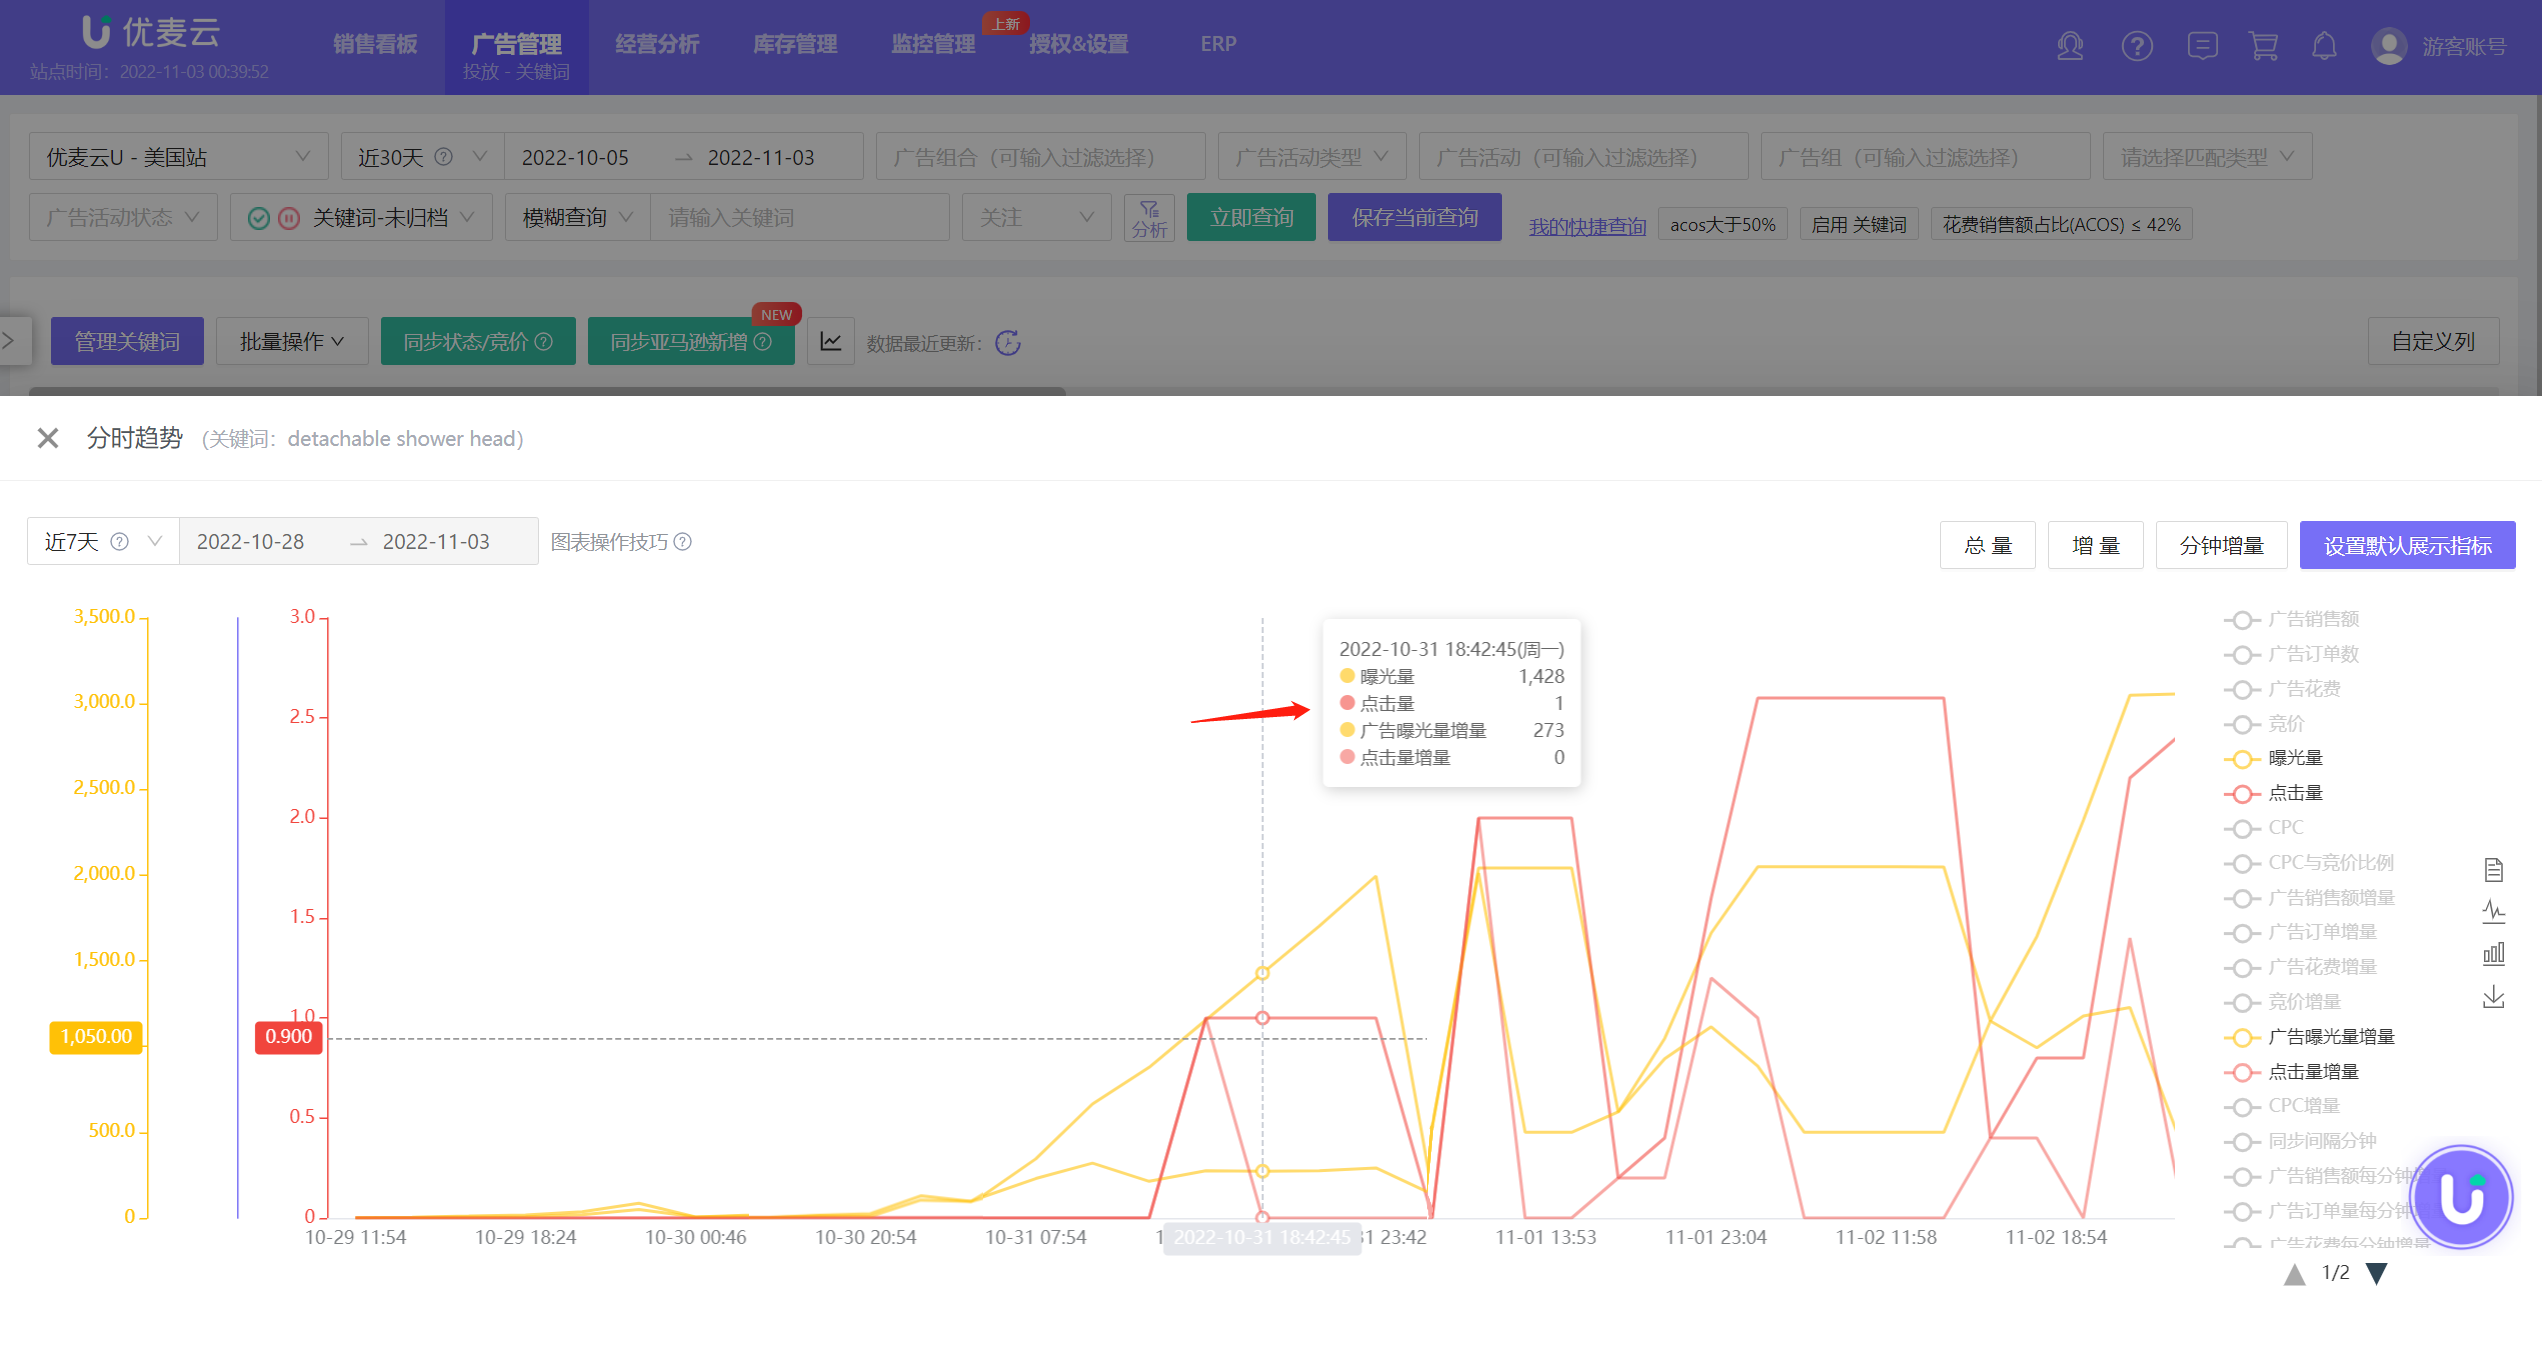This screenshot has height=1363, width=2542.
Task: Click the chart start date 2022-10-28 field
Action: pos(251,541)
